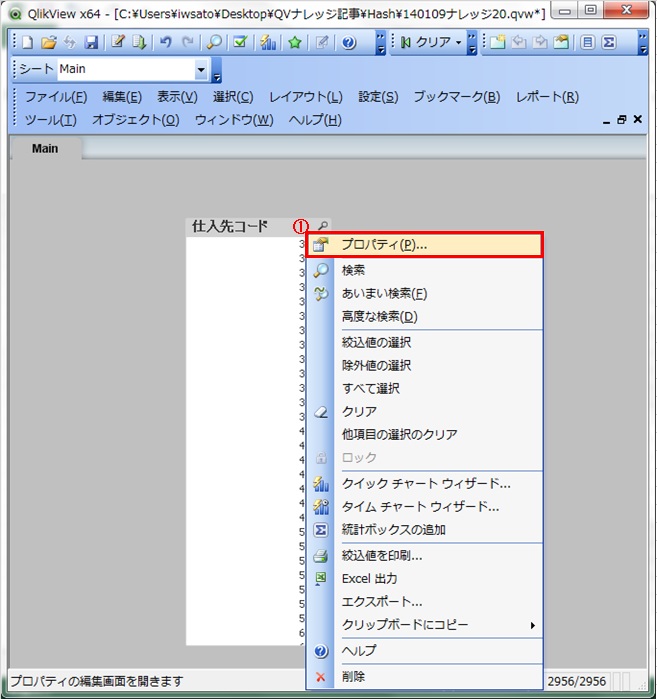Open the ツール(T) menu
The width and height of the screenshot is (657, 699).
point(50,119)
